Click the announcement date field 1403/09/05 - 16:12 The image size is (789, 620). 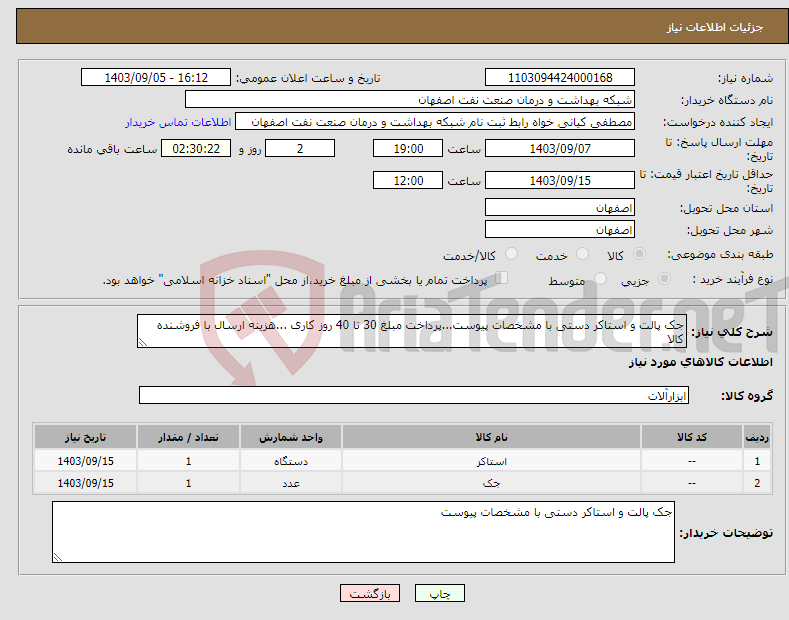(156, 78)
